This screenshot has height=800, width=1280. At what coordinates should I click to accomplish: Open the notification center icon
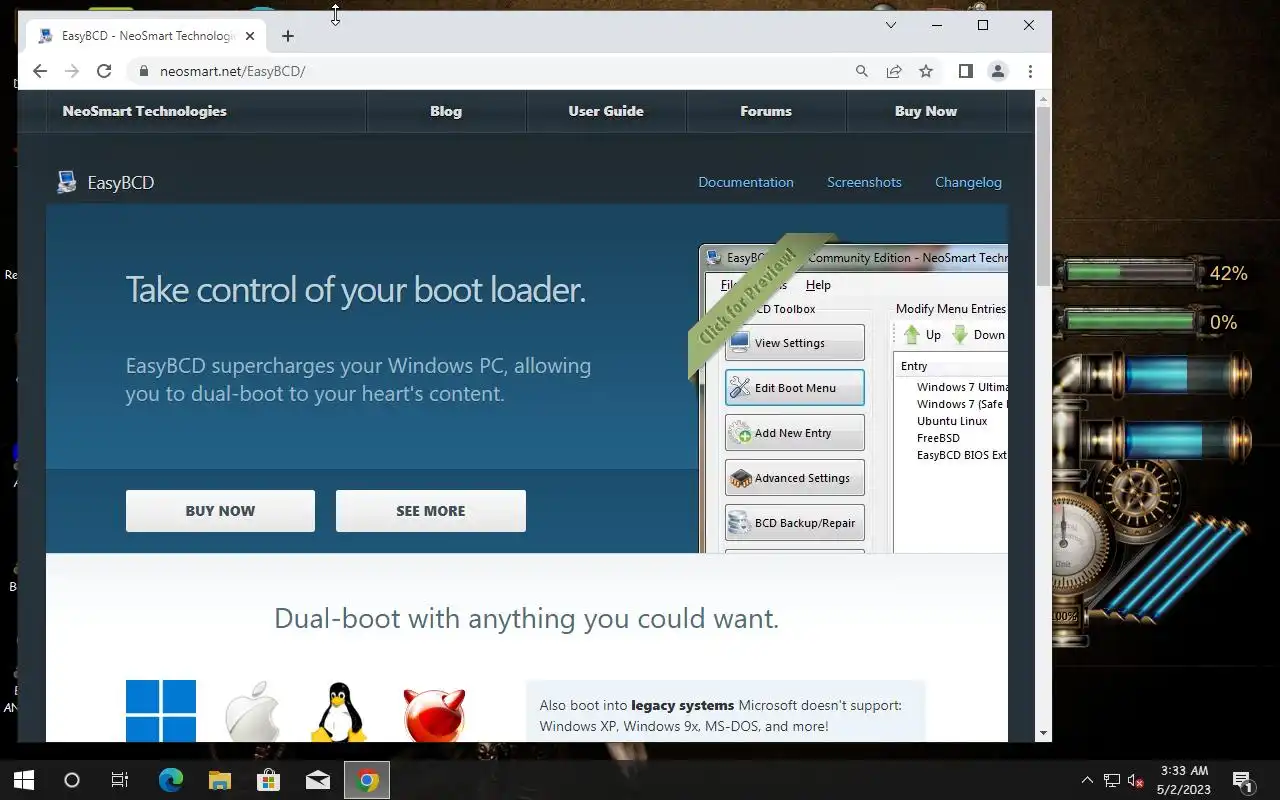pyautogui.click(x=1243, y=780)
